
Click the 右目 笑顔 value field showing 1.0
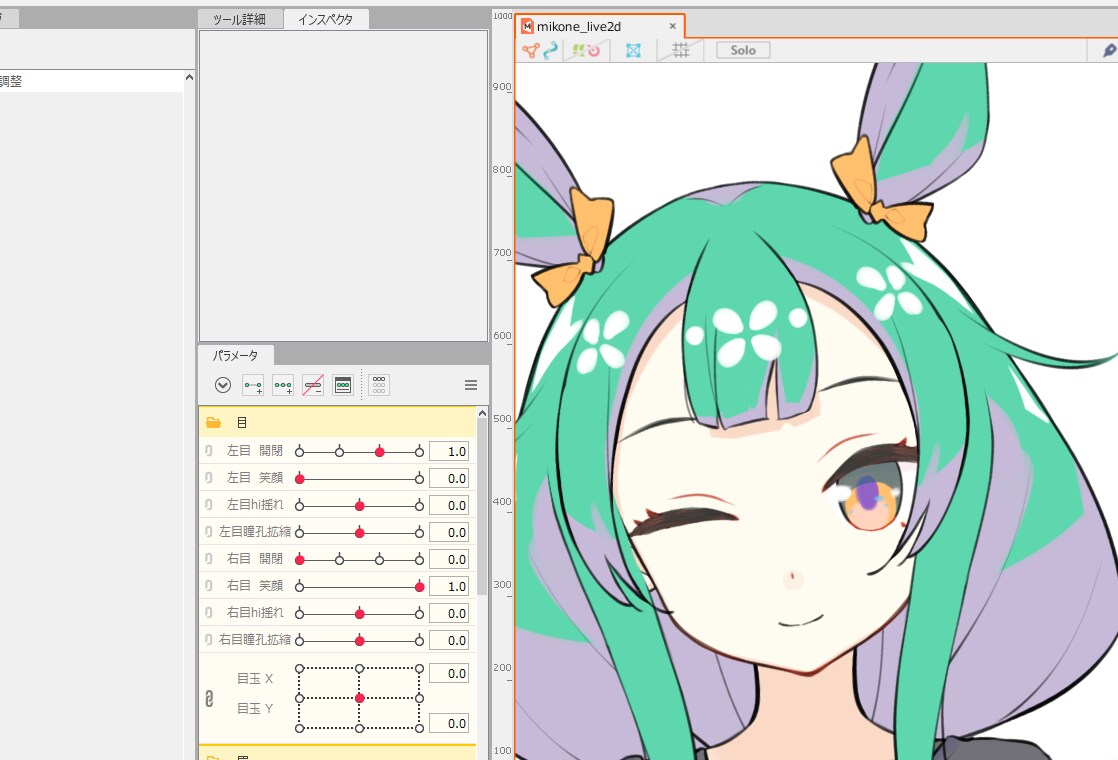(x=449, y=587)
